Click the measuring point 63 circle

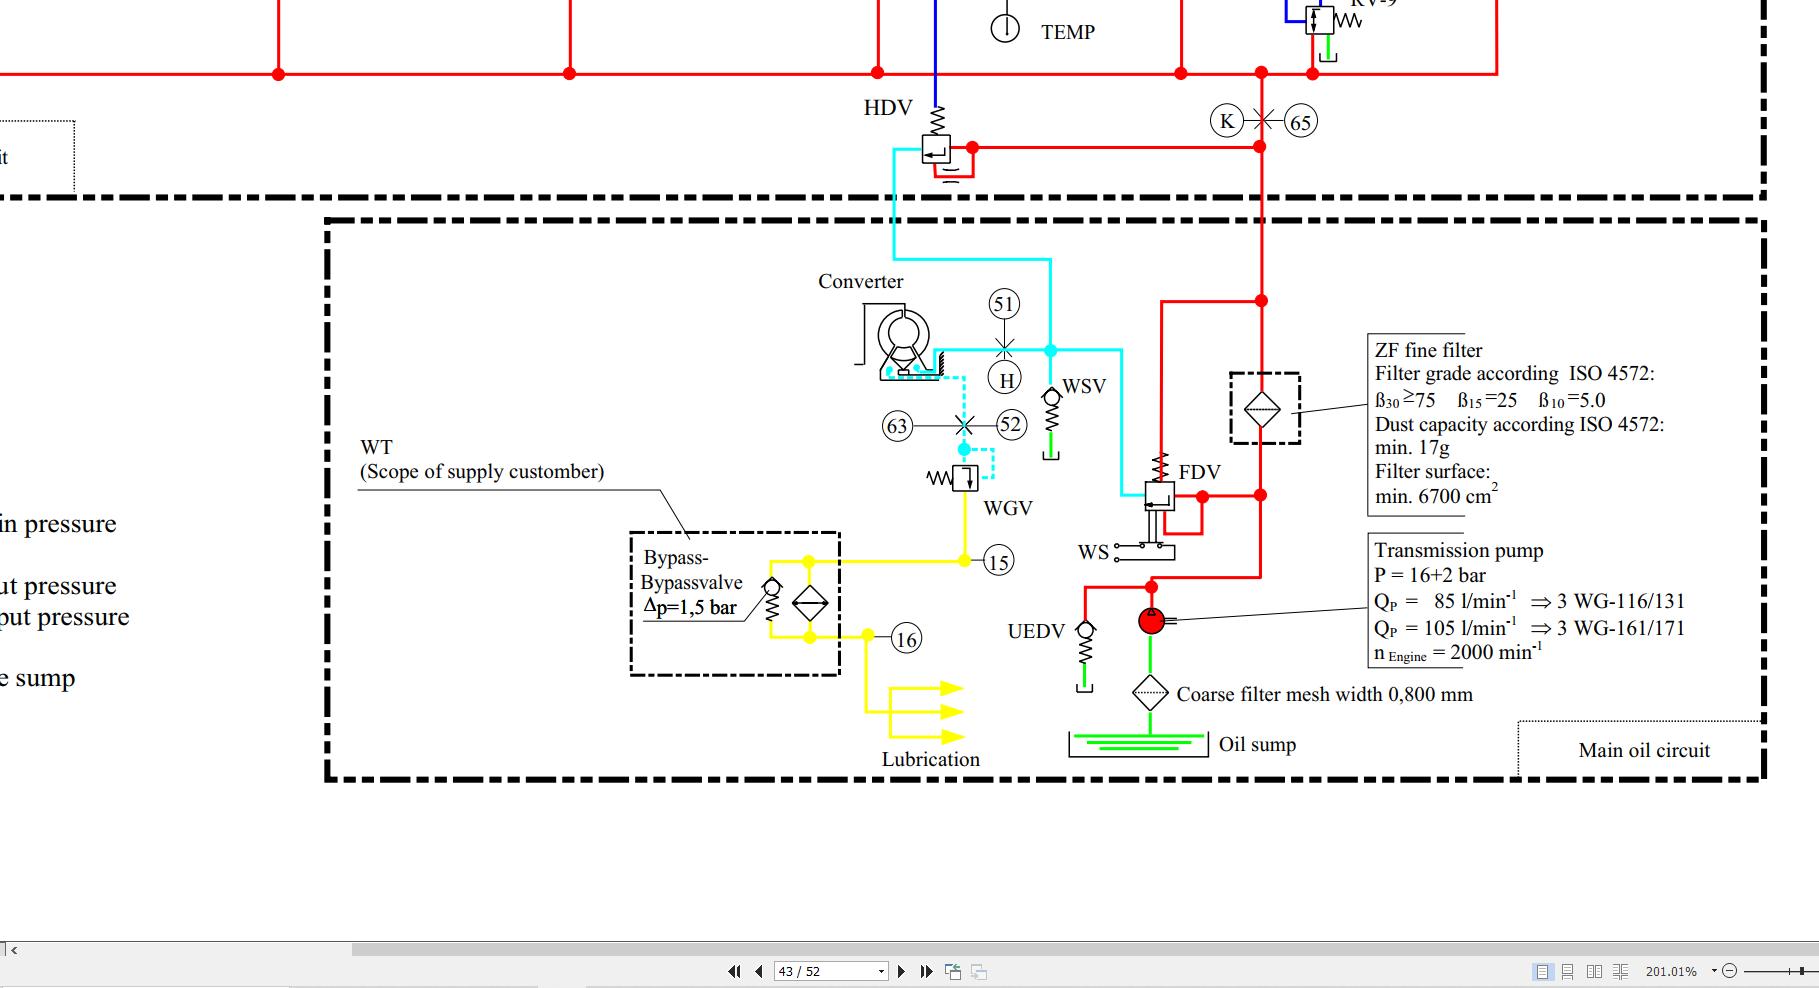[897, 427]
